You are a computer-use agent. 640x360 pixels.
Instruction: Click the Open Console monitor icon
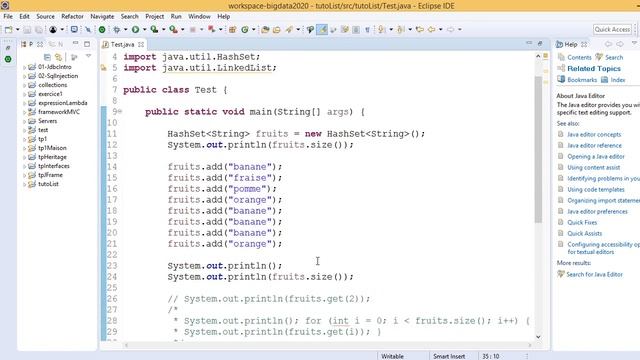coord(74,29)
